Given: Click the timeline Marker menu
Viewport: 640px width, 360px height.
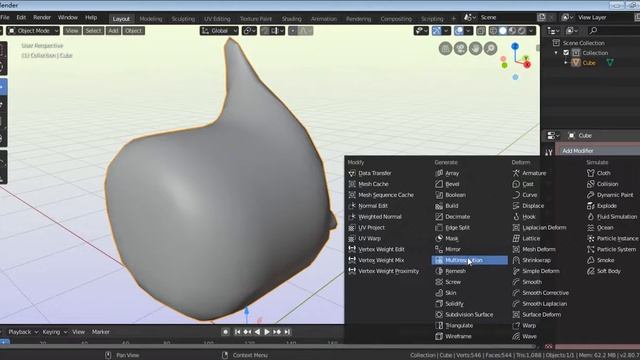Looking at the screenshot, I should click(x=100, y=332).
